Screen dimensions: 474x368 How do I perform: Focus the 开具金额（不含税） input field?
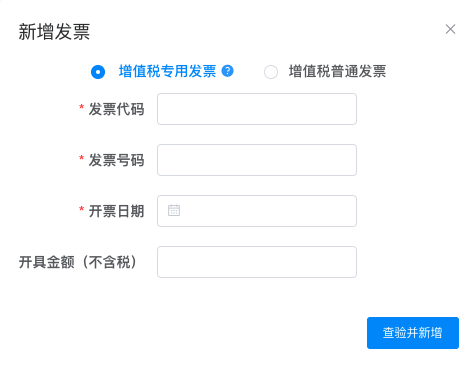pyautogui.click(x=257, y=262)
